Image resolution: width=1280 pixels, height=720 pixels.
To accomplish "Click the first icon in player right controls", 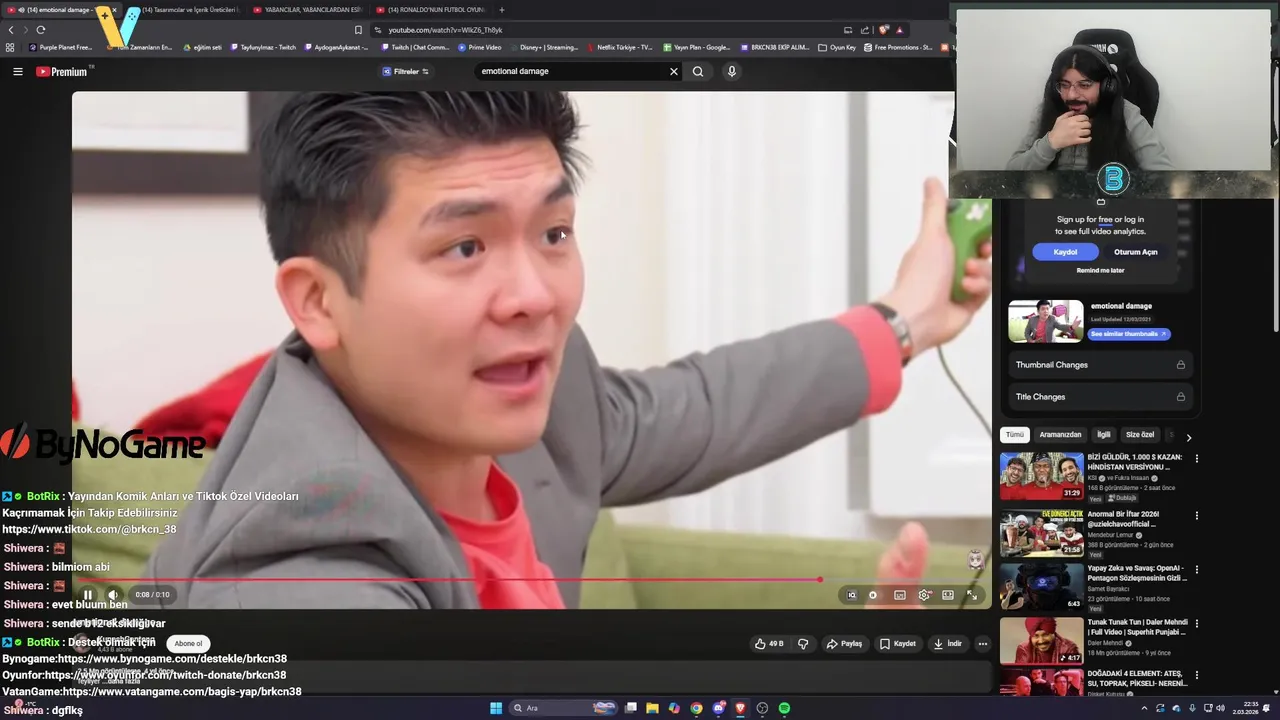I will 851,595.
